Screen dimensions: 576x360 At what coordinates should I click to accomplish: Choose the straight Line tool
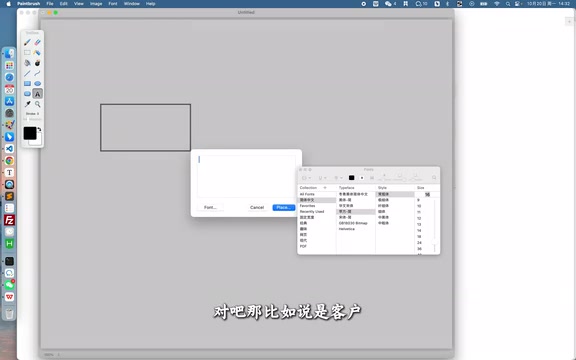tap(27, 73)
